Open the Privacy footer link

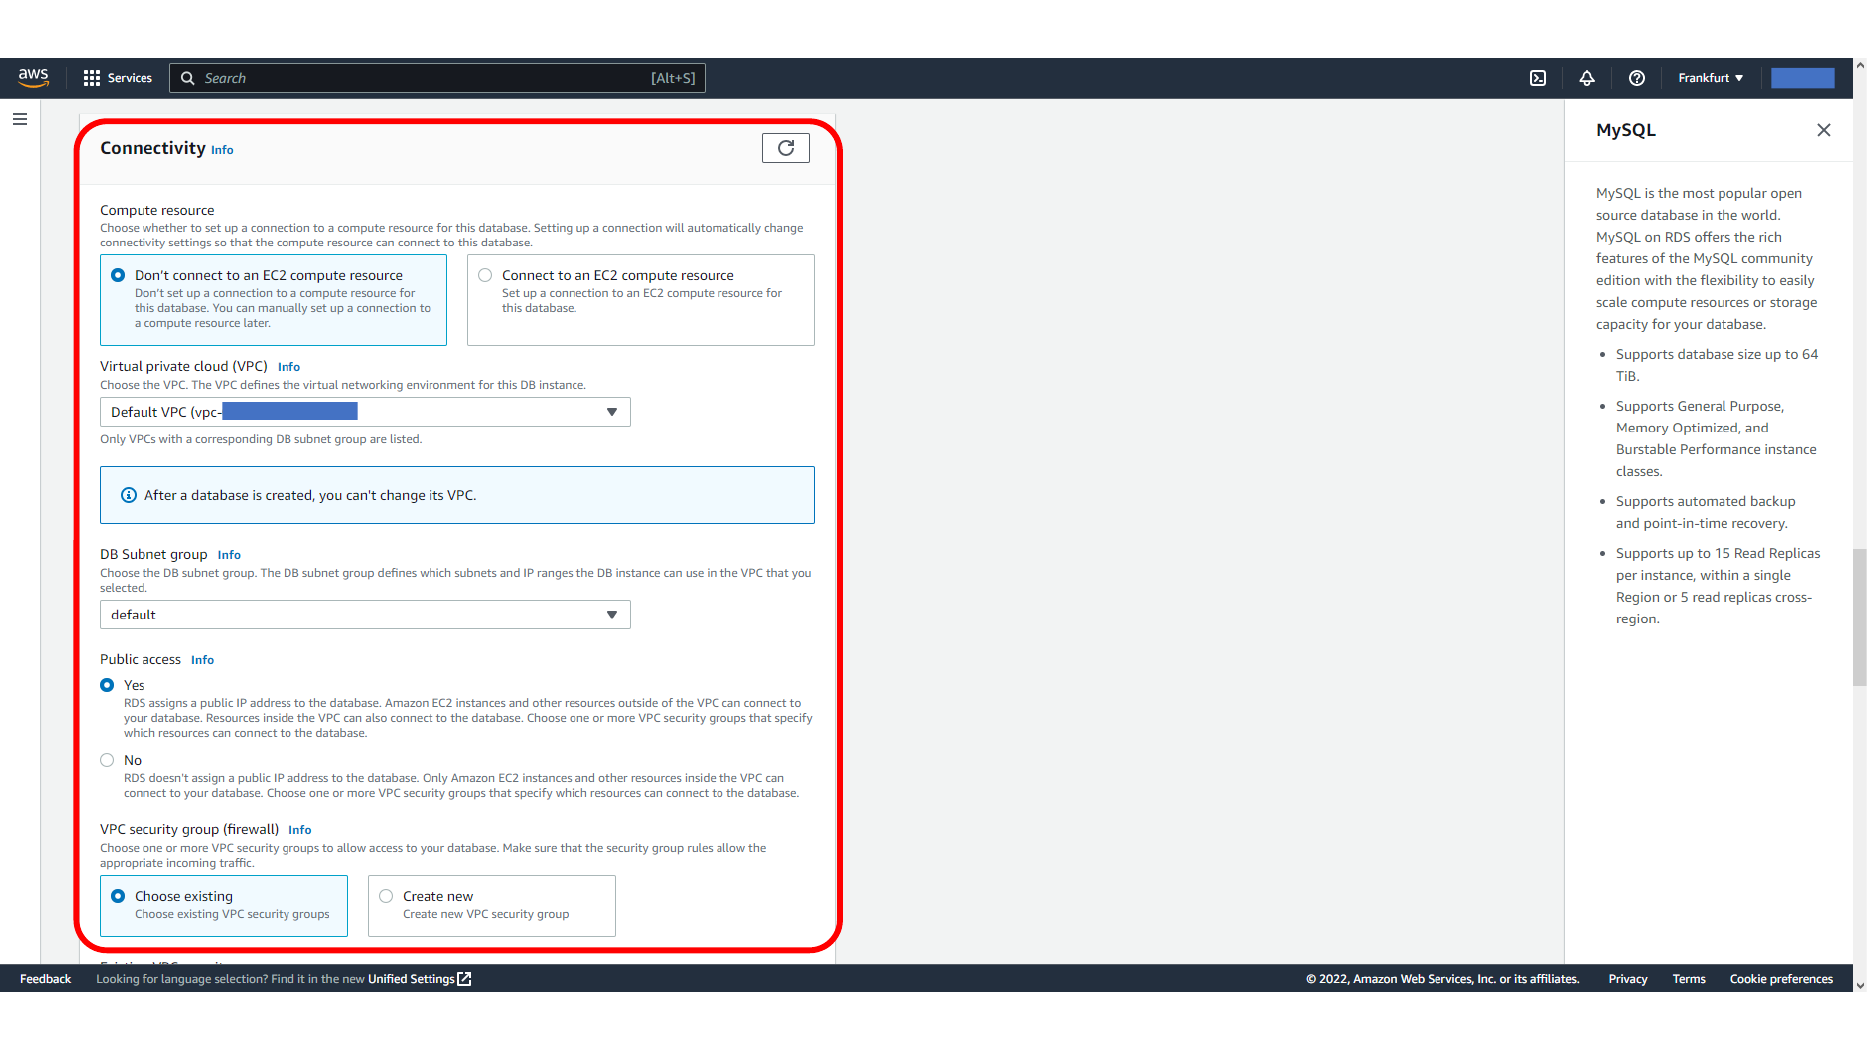coord(1628,979)
